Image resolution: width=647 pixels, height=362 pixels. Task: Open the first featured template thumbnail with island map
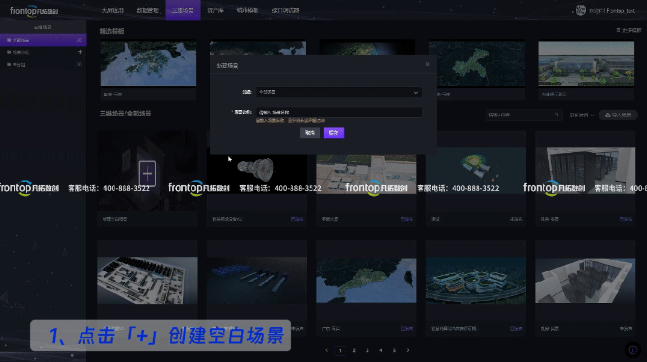[148, 63]
